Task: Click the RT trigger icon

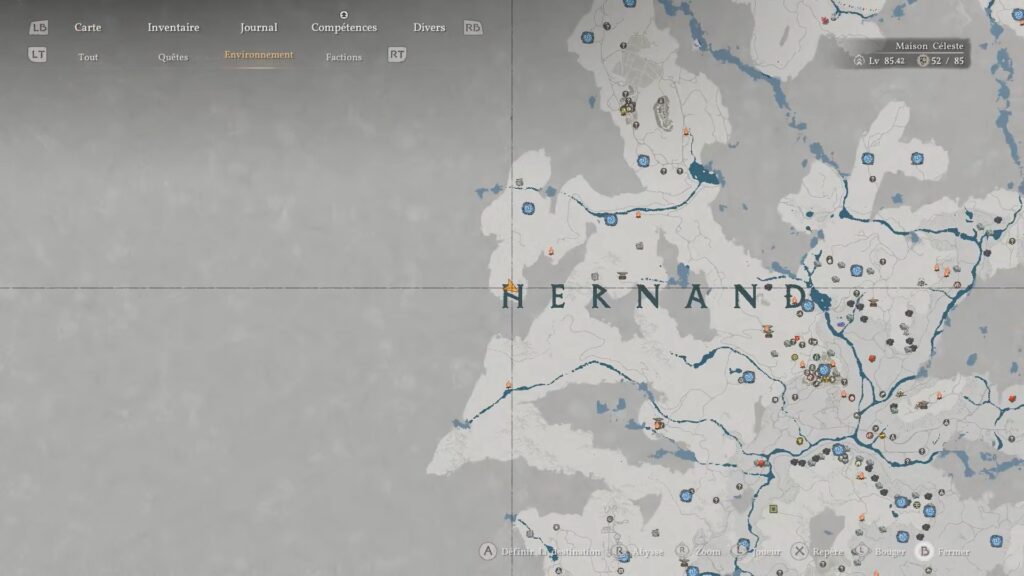Action: [x=396, y=55]
